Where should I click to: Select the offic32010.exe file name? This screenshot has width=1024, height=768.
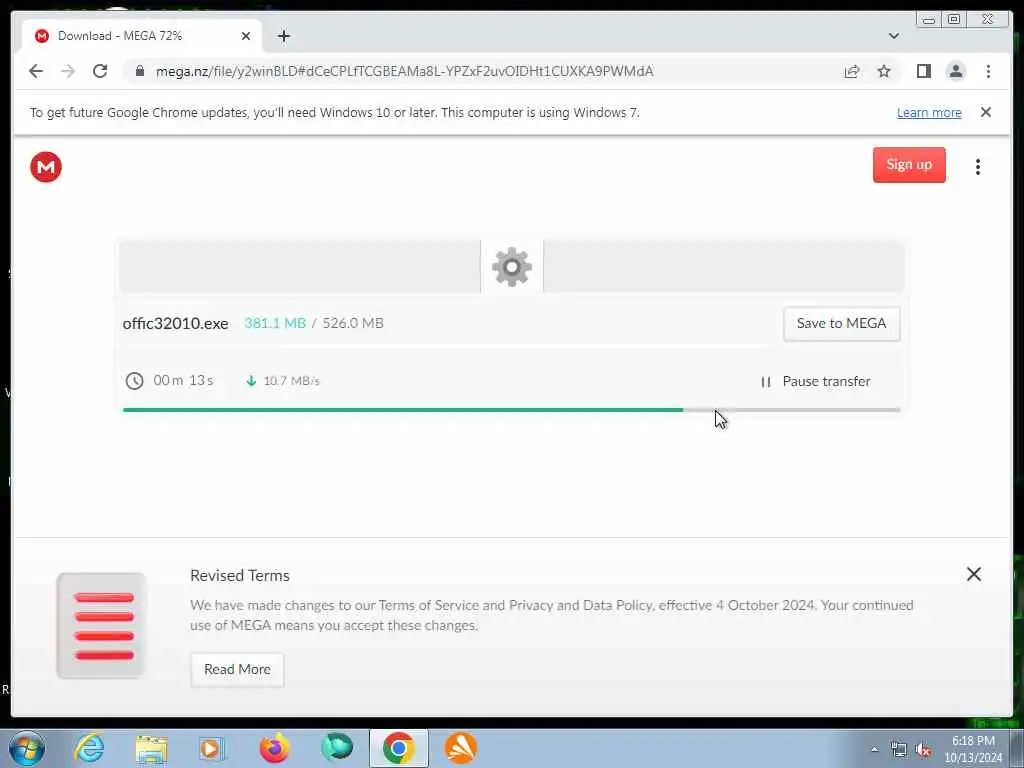pos(176,323)
